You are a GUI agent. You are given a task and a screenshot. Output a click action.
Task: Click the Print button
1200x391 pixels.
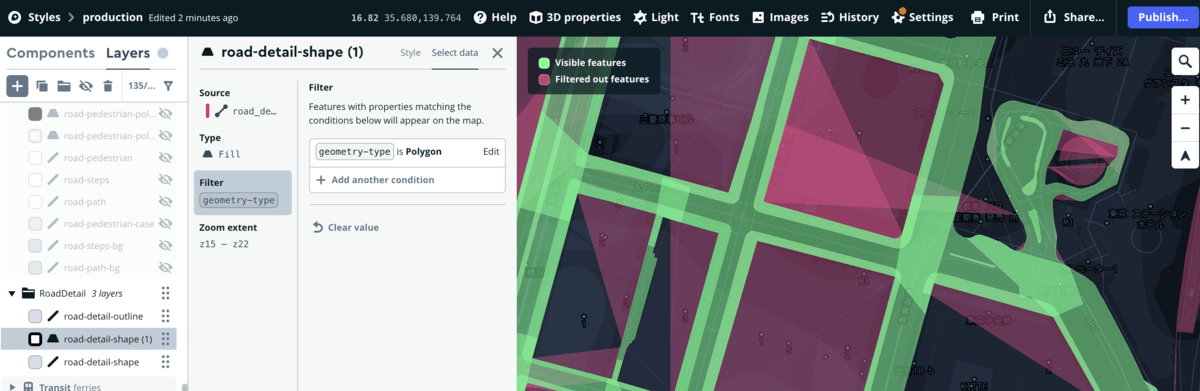pos(995,17)
